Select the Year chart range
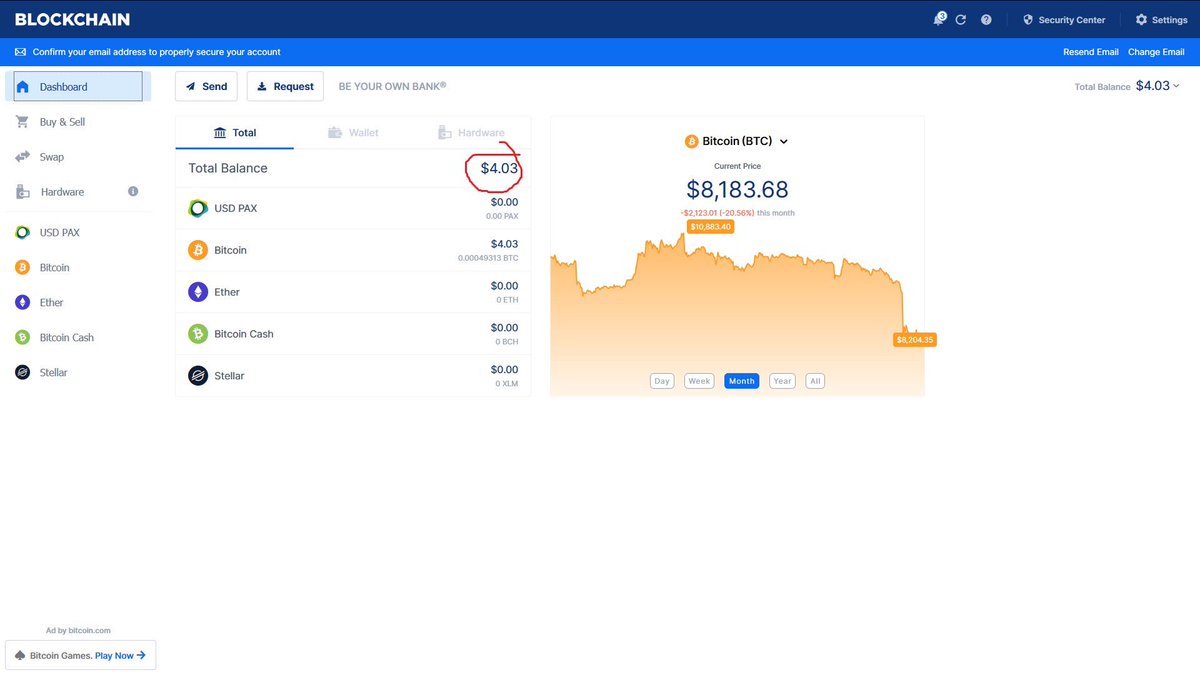Image resolution: width=1200 pixels, height=675 pixels. coord(782,381)
